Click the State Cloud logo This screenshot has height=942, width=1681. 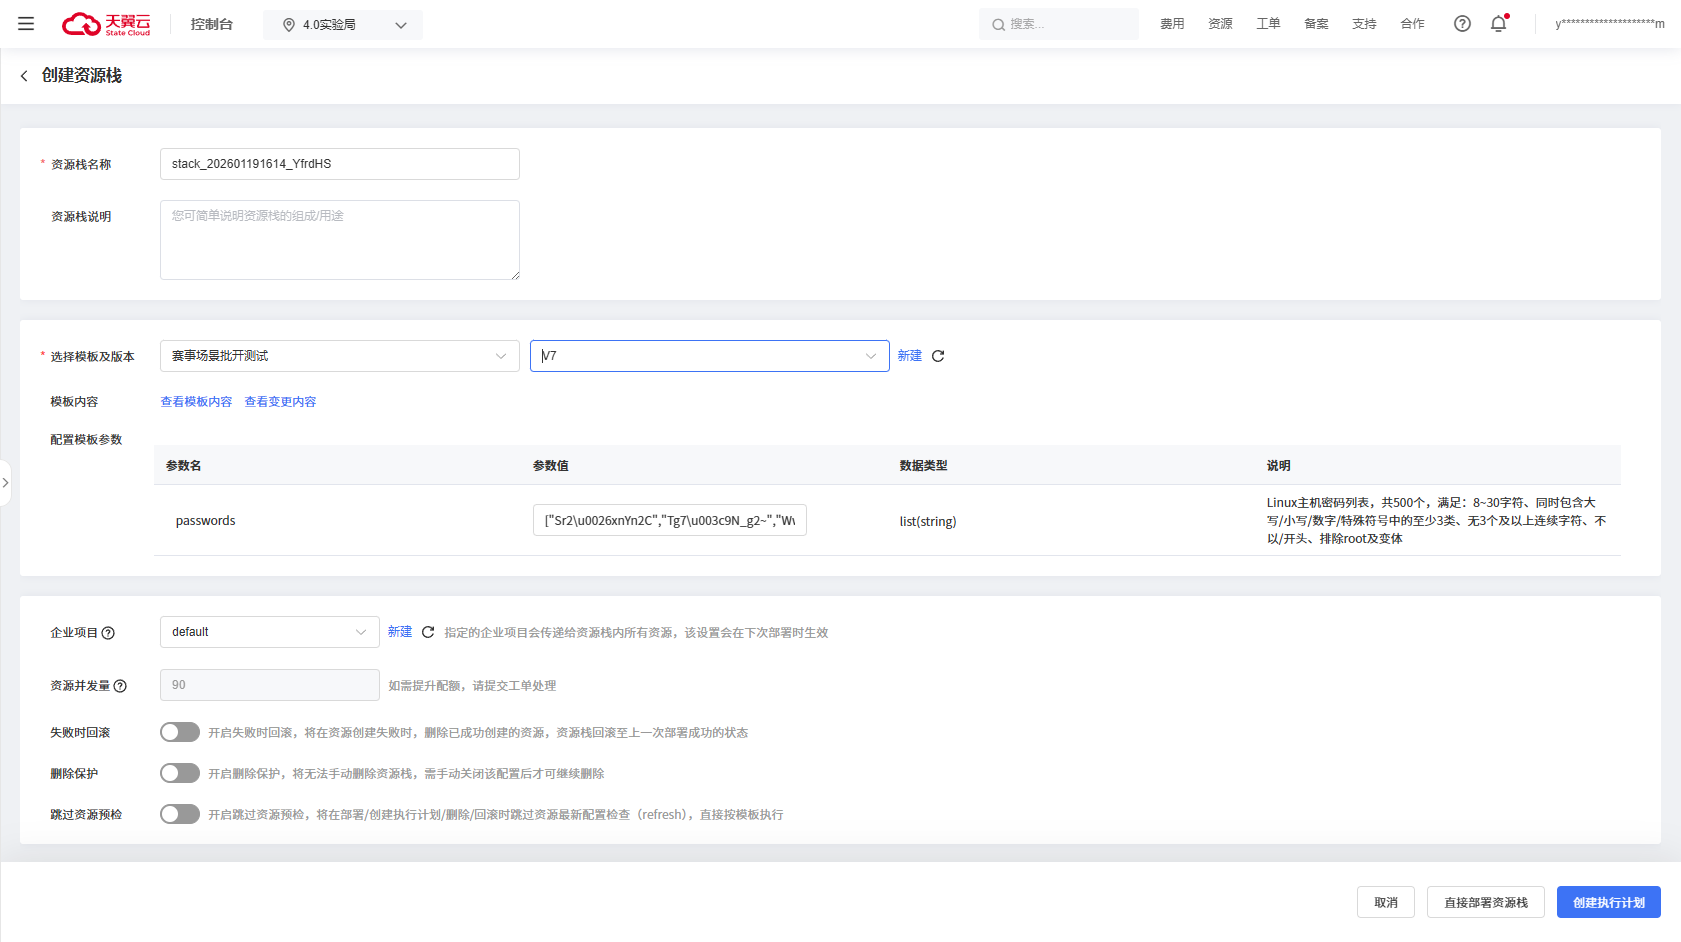click(x=106, y=24)
